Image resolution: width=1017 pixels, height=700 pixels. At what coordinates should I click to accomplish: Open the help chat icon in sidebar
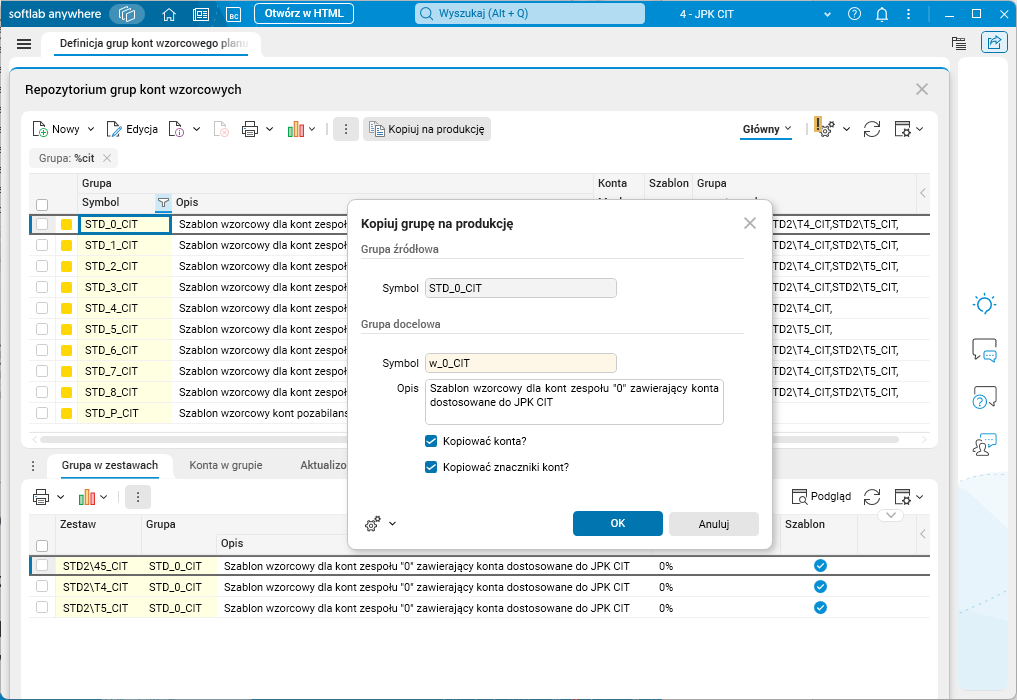[x=984, y=397]
